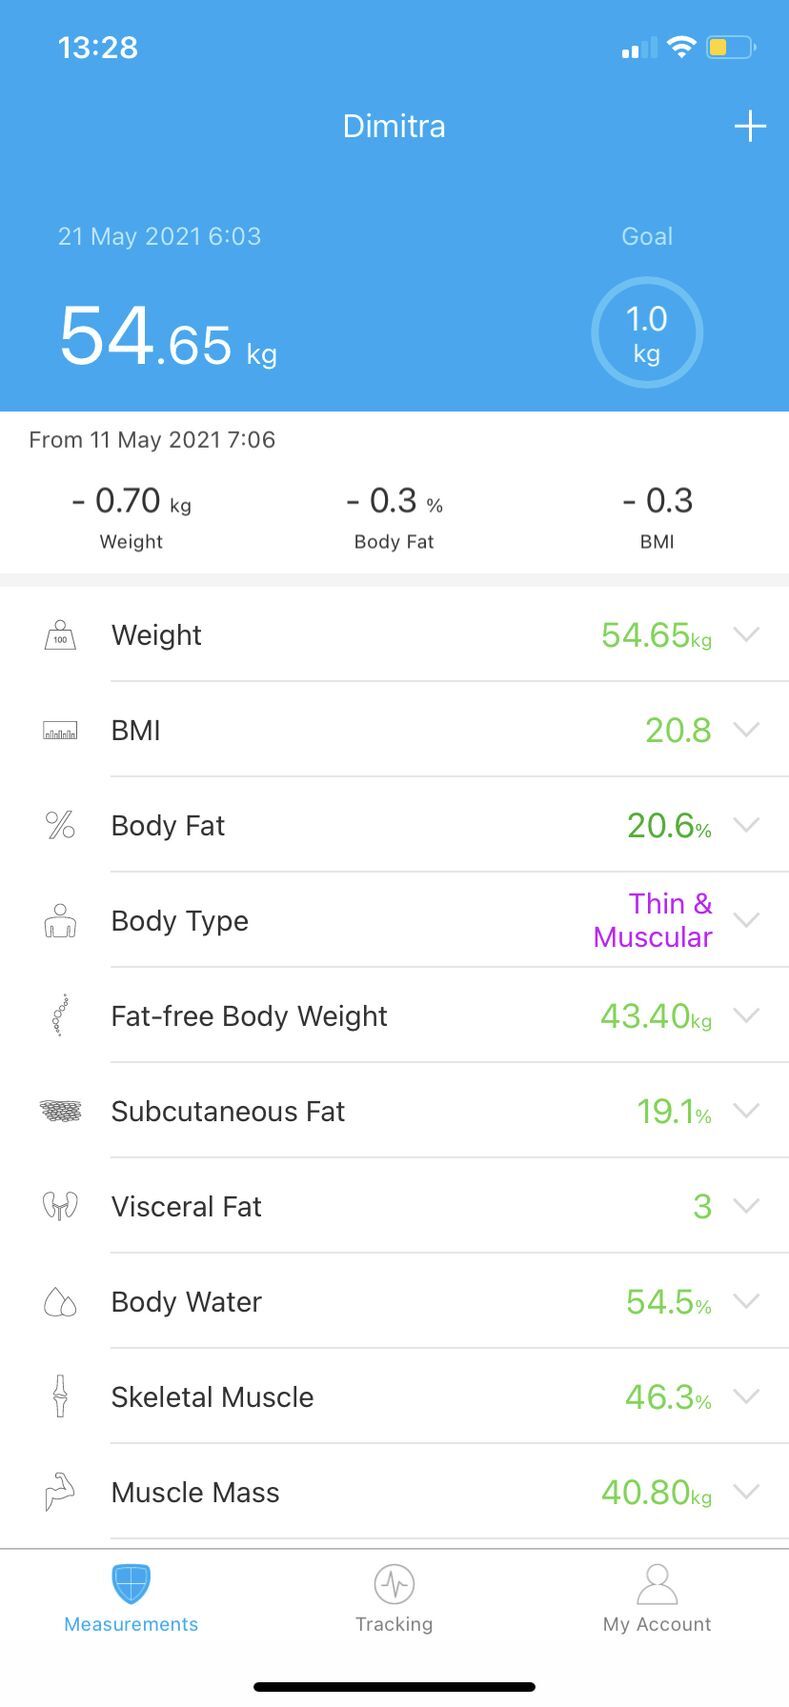The height and width of the screenshot is (1707, 789).
Task: Tap the Body Water droplet icon
Action: [x=60, y=1302]
